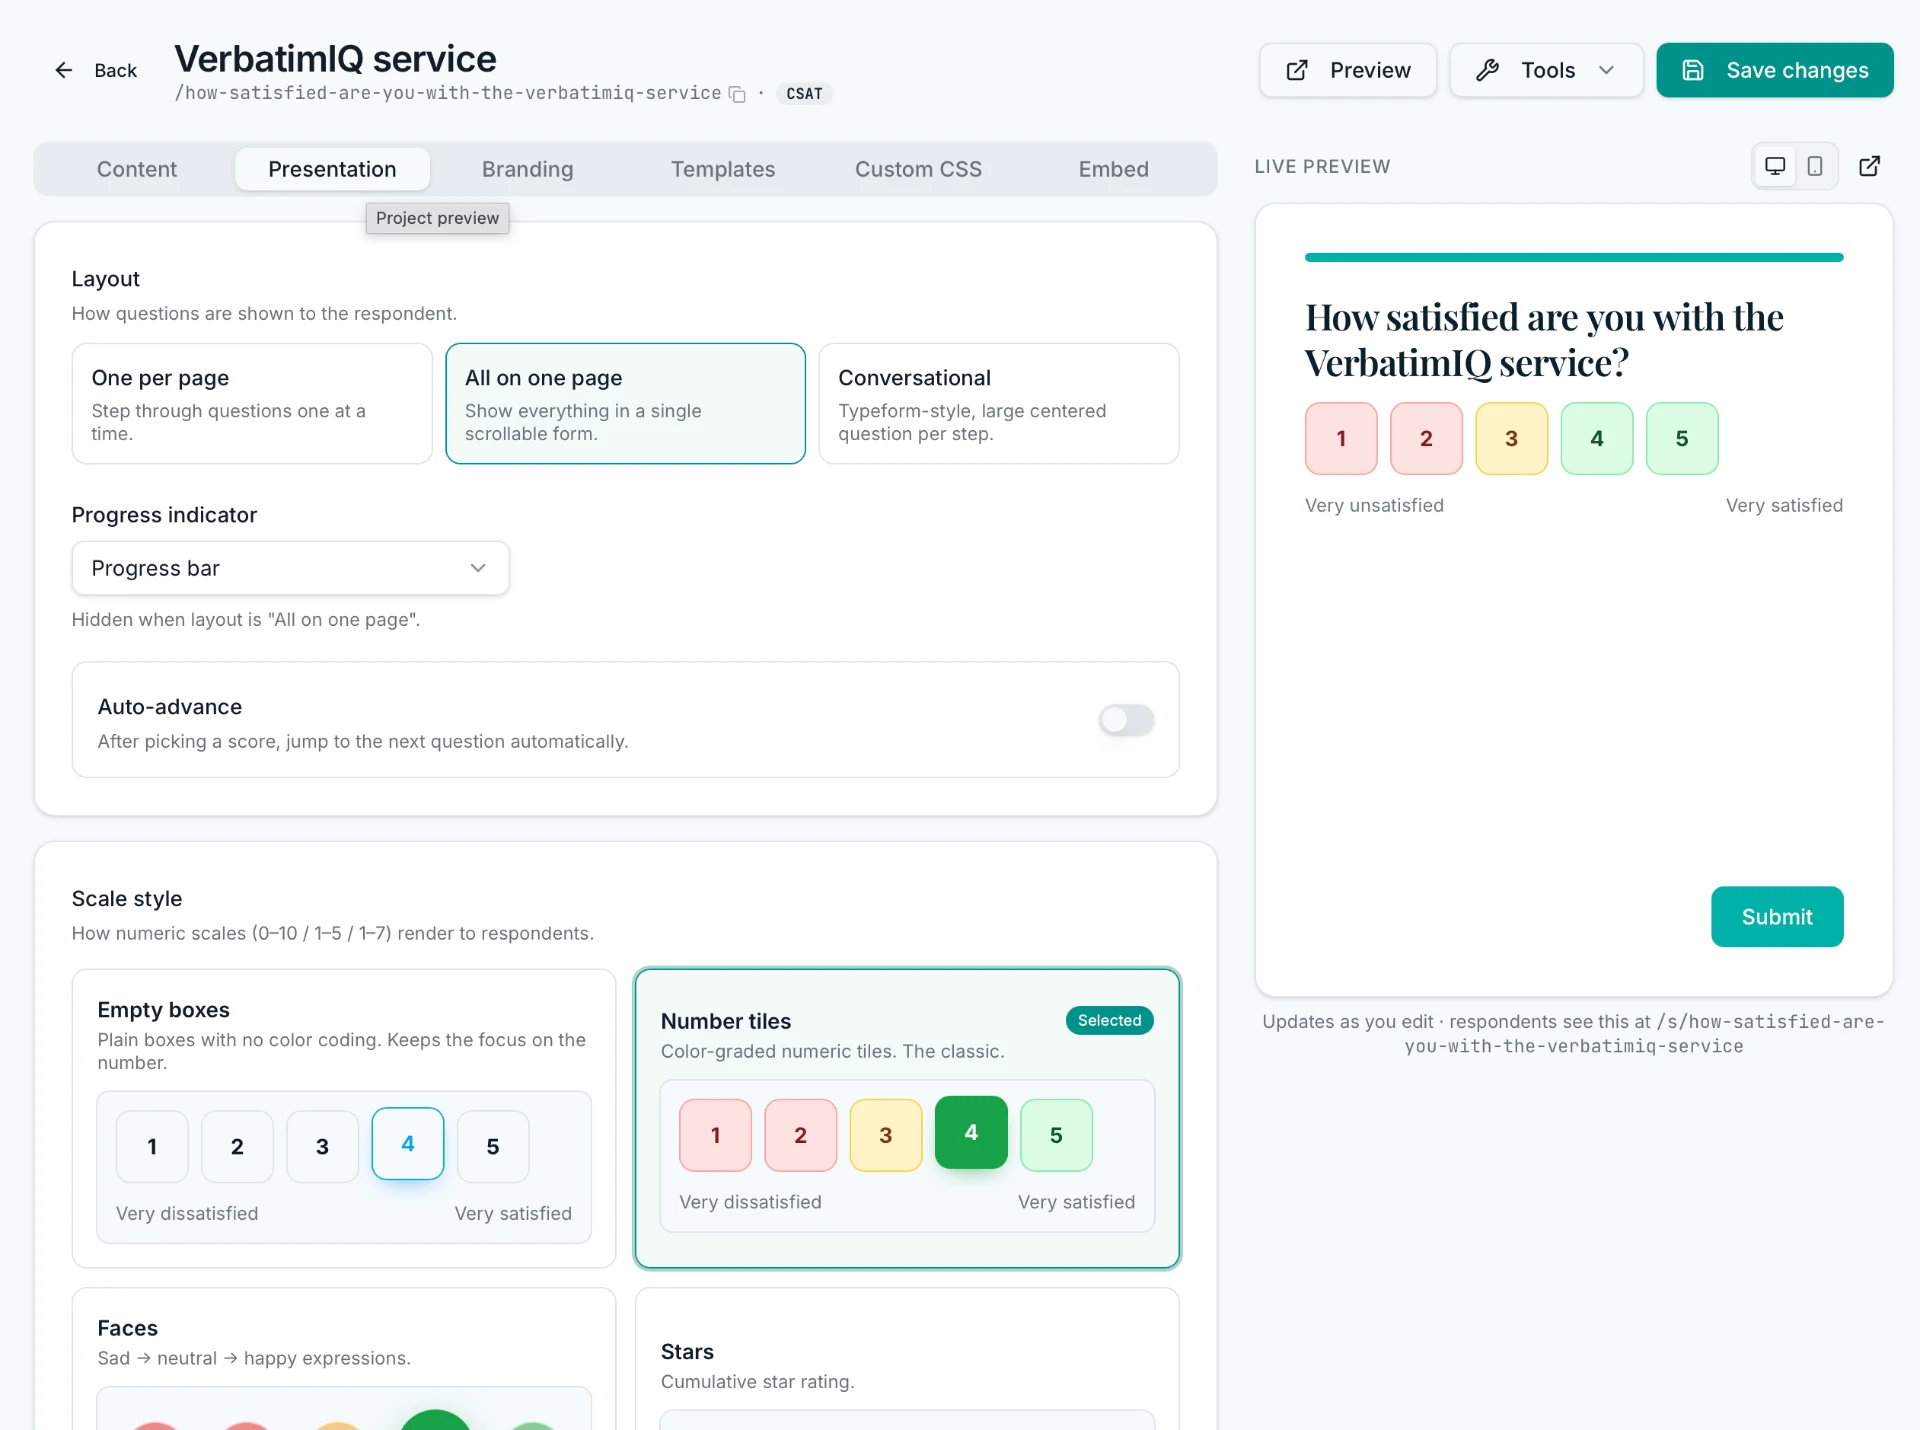The image size is (1920, 1430).
Task: Click tile 3 in Number tiles sample
Action: coord(886,1136)
